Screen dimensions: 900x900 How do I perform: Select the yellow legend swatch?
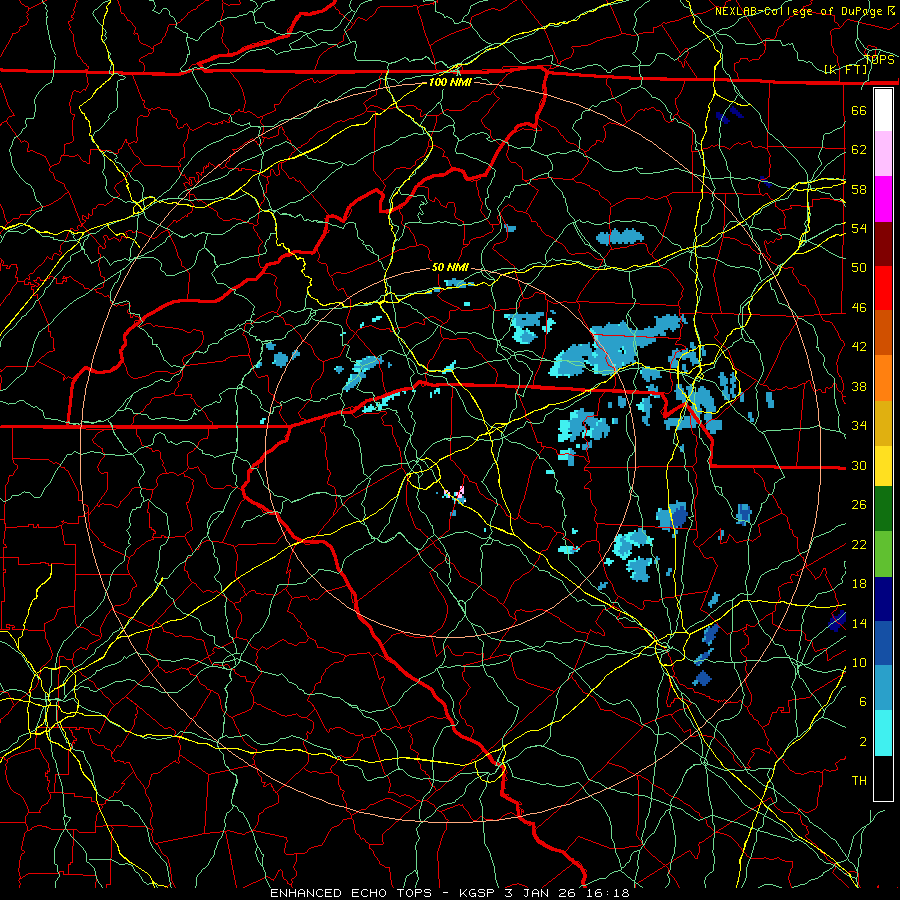(883, 465)
